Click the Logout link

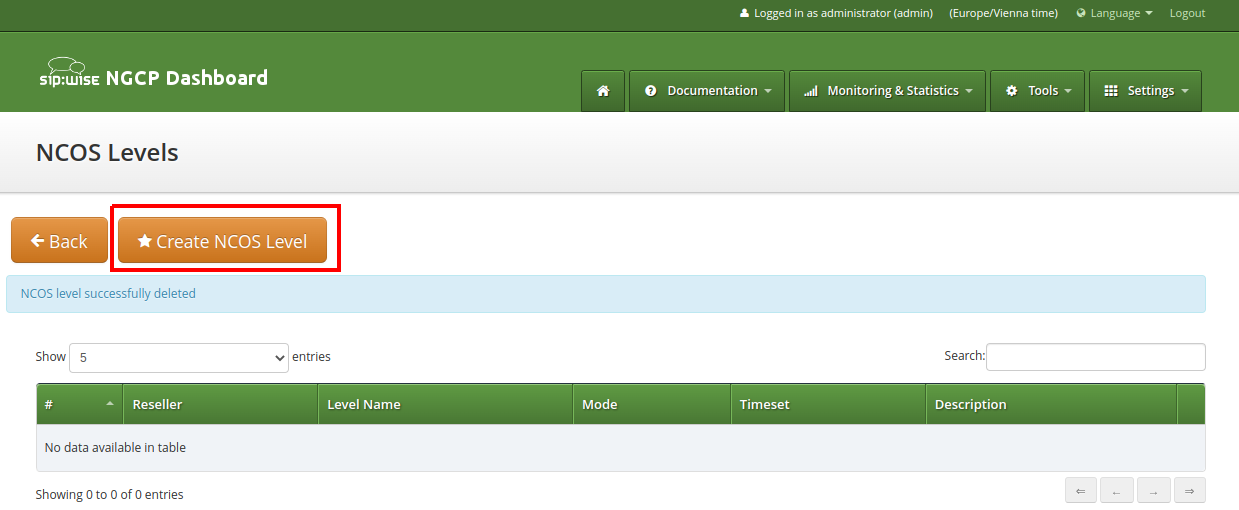click(x=1187, y=14)
